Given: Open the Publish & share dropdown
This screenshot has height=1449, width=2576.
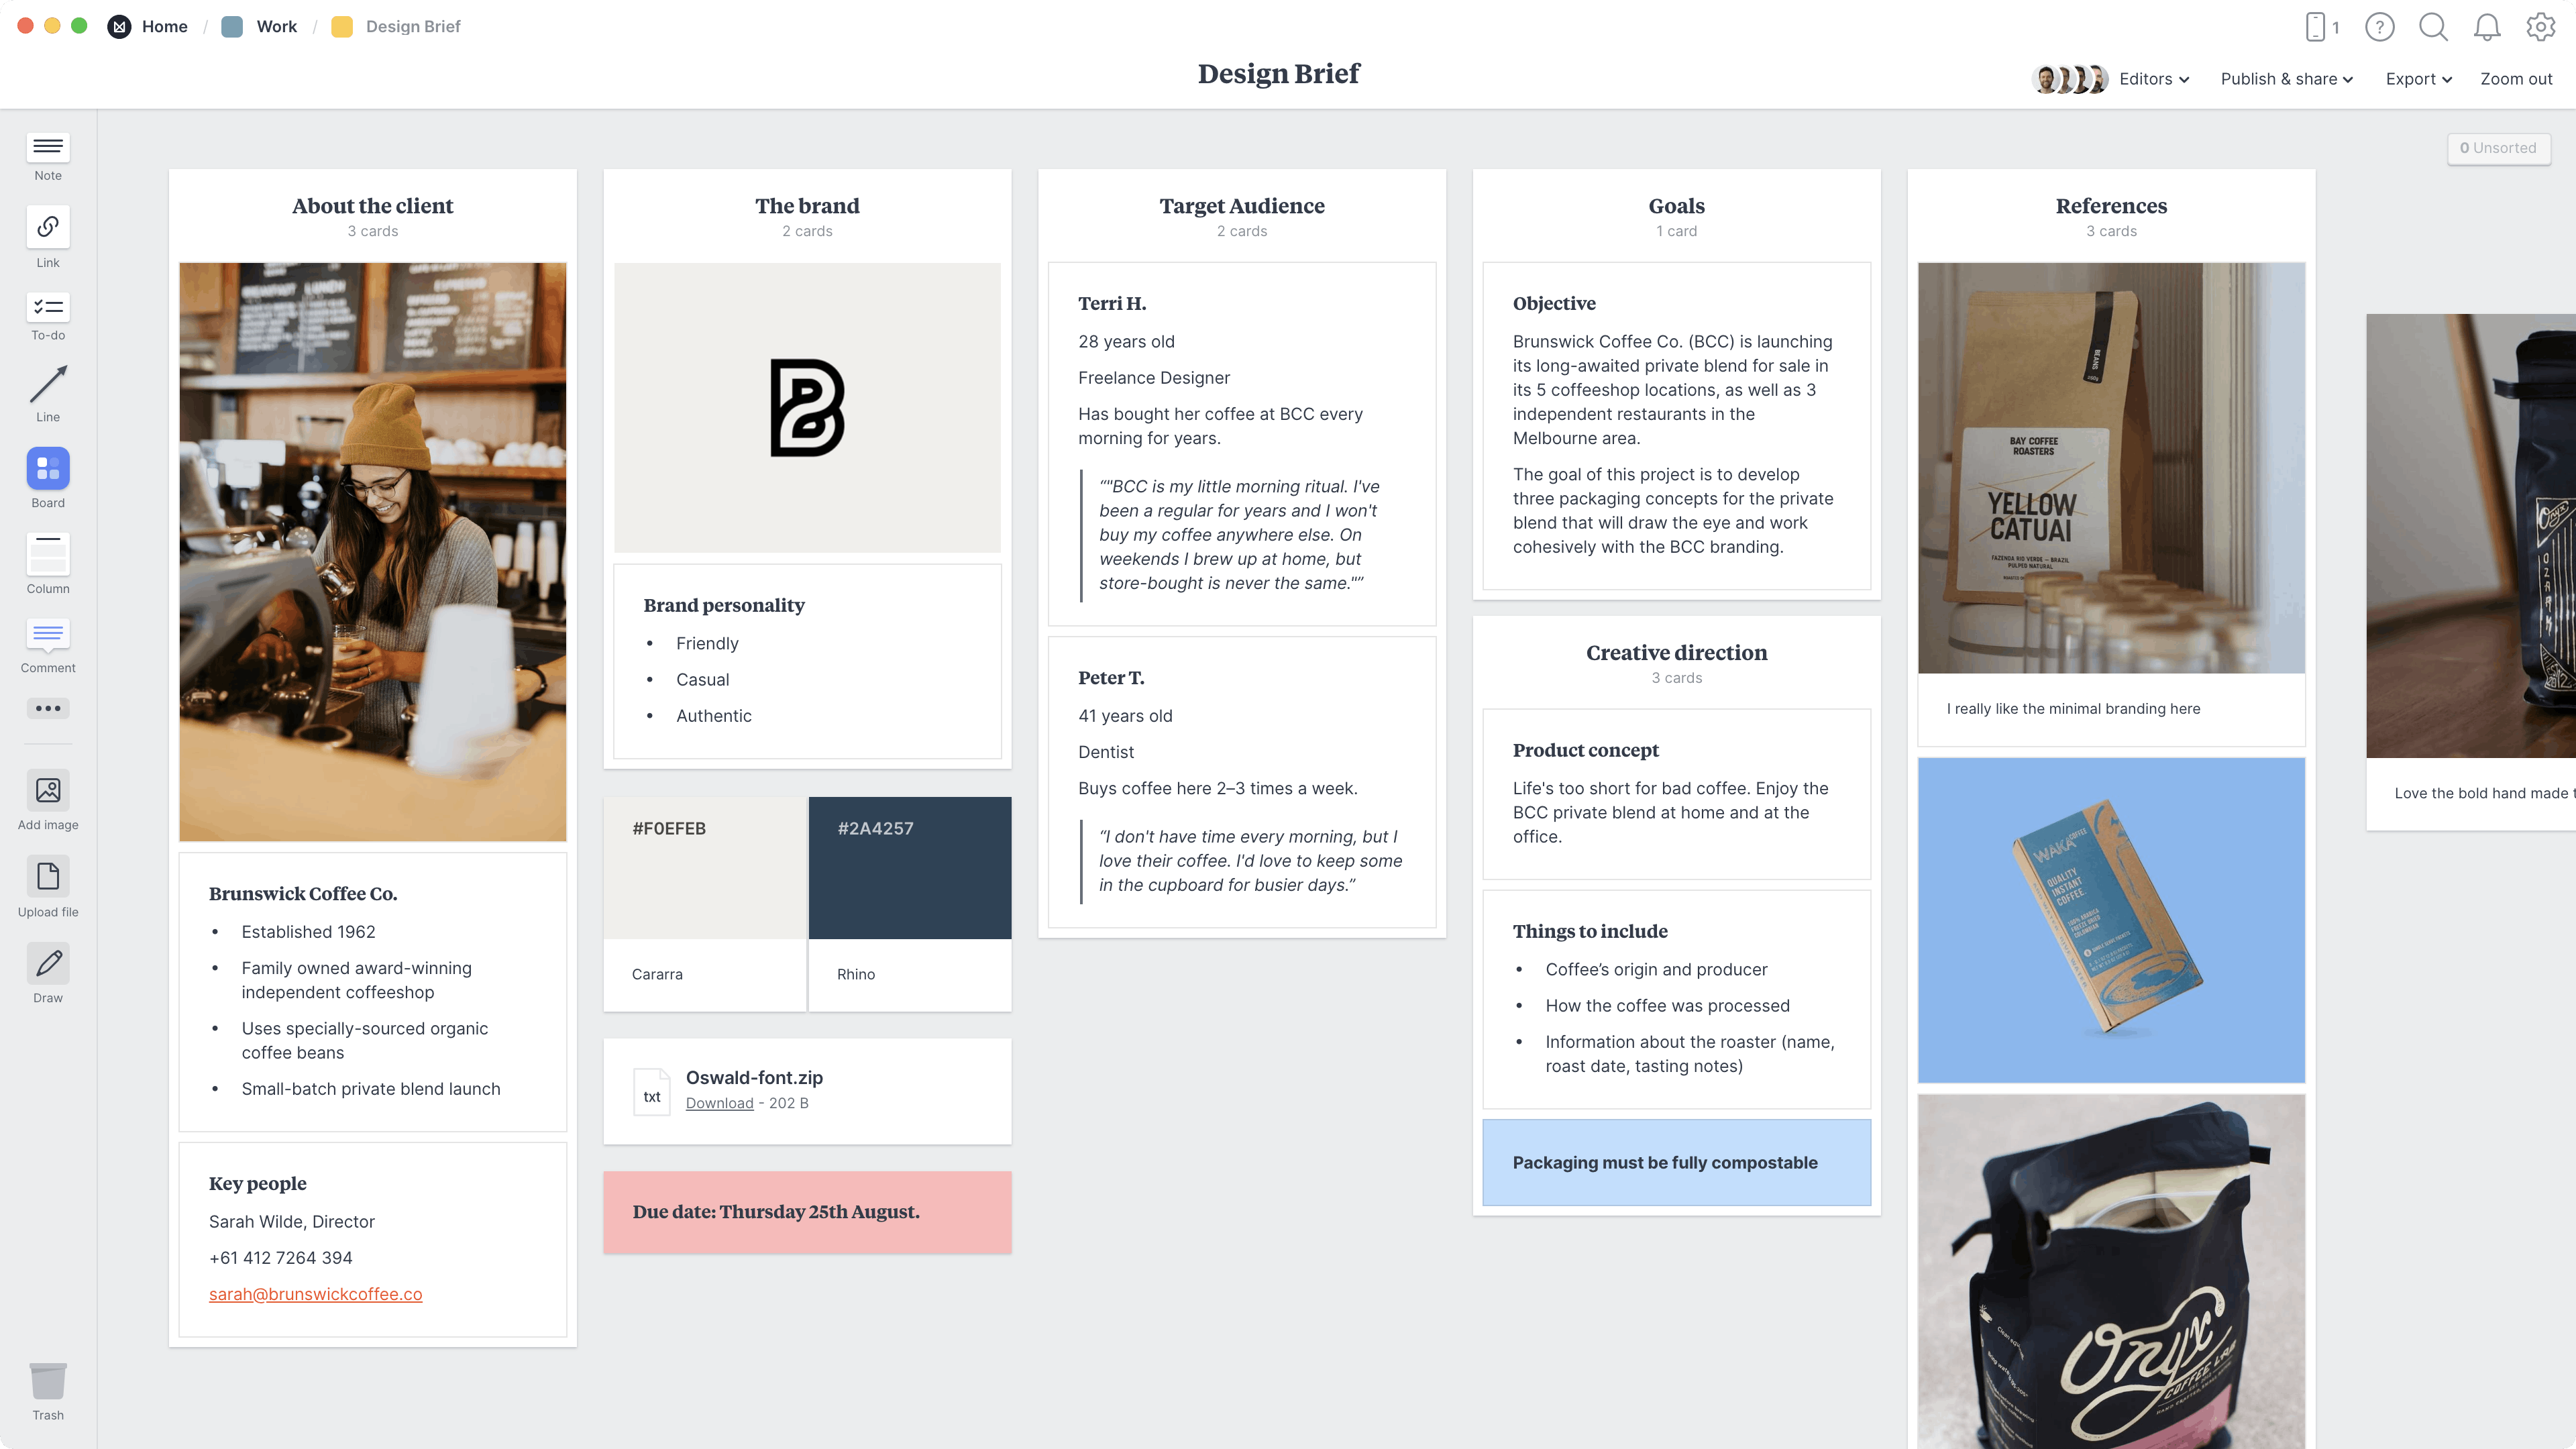Looking at the screenshot, I should click(x=2286, y=78).
